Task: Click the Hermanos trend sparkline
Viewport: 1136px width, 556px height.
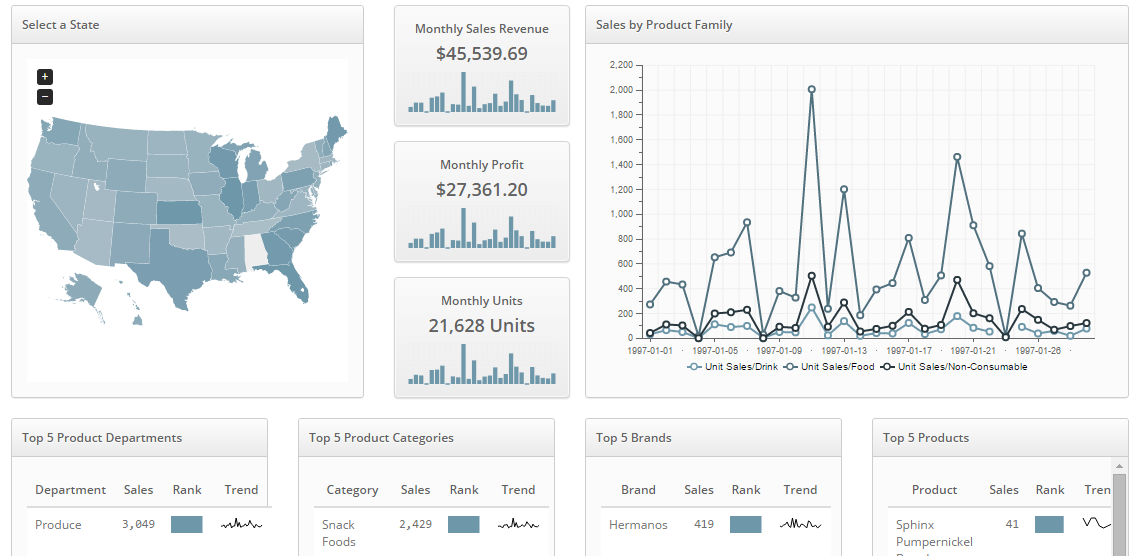Action: pos(801,524)
